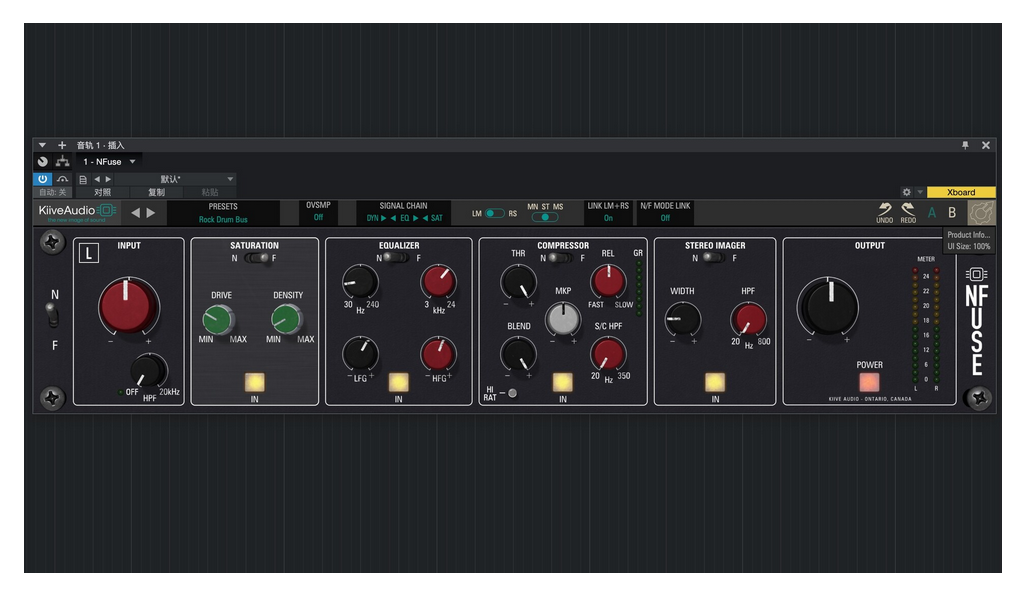Flip the Compressor N/F switch
The height and width of the screenshot is (594, 1016).
[559, 258]
